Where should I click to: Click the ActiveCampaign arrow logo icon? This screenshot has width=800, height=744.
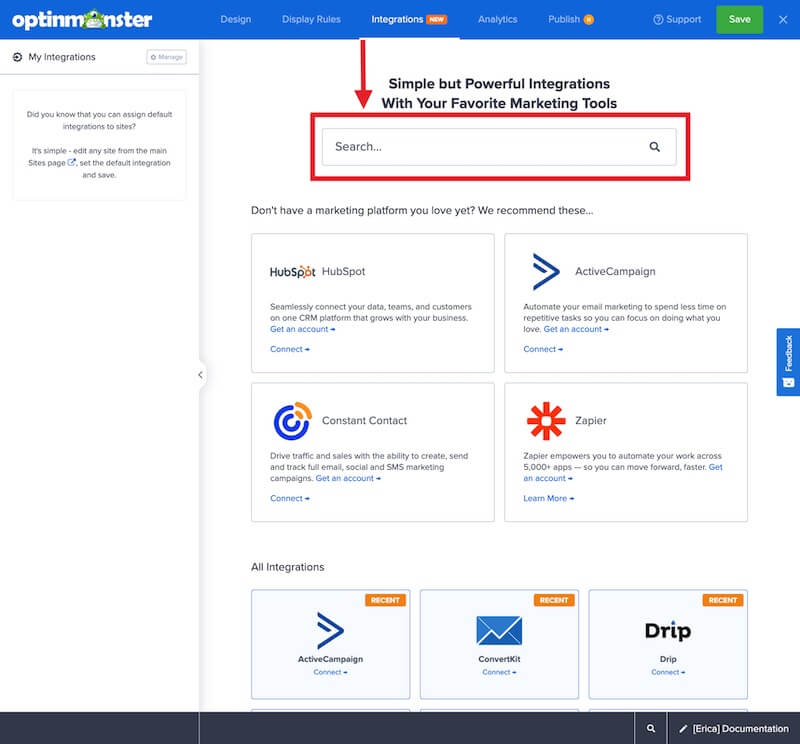click(546, 270)
